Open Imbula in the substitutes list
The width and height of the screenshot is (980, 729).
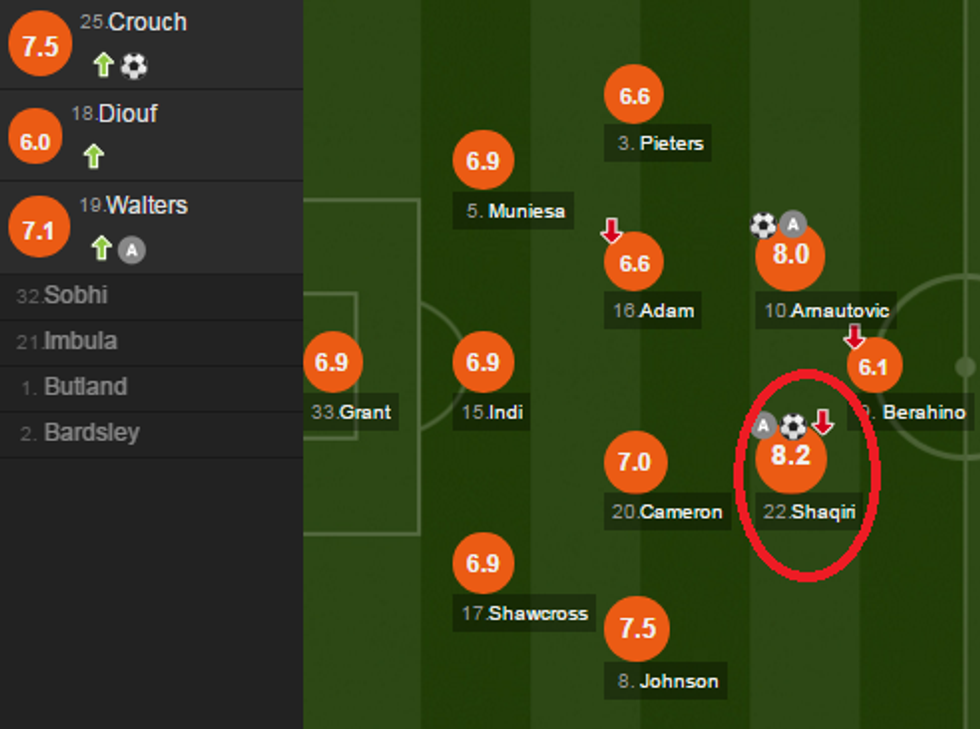pos(80,341)
